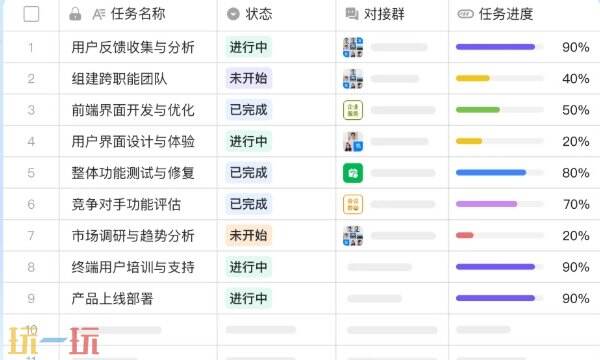Image resolution: width=600 pixels, height=360 pixels.
Task: Tick the select-all checkbox in the header
Action: pos(31,14)
